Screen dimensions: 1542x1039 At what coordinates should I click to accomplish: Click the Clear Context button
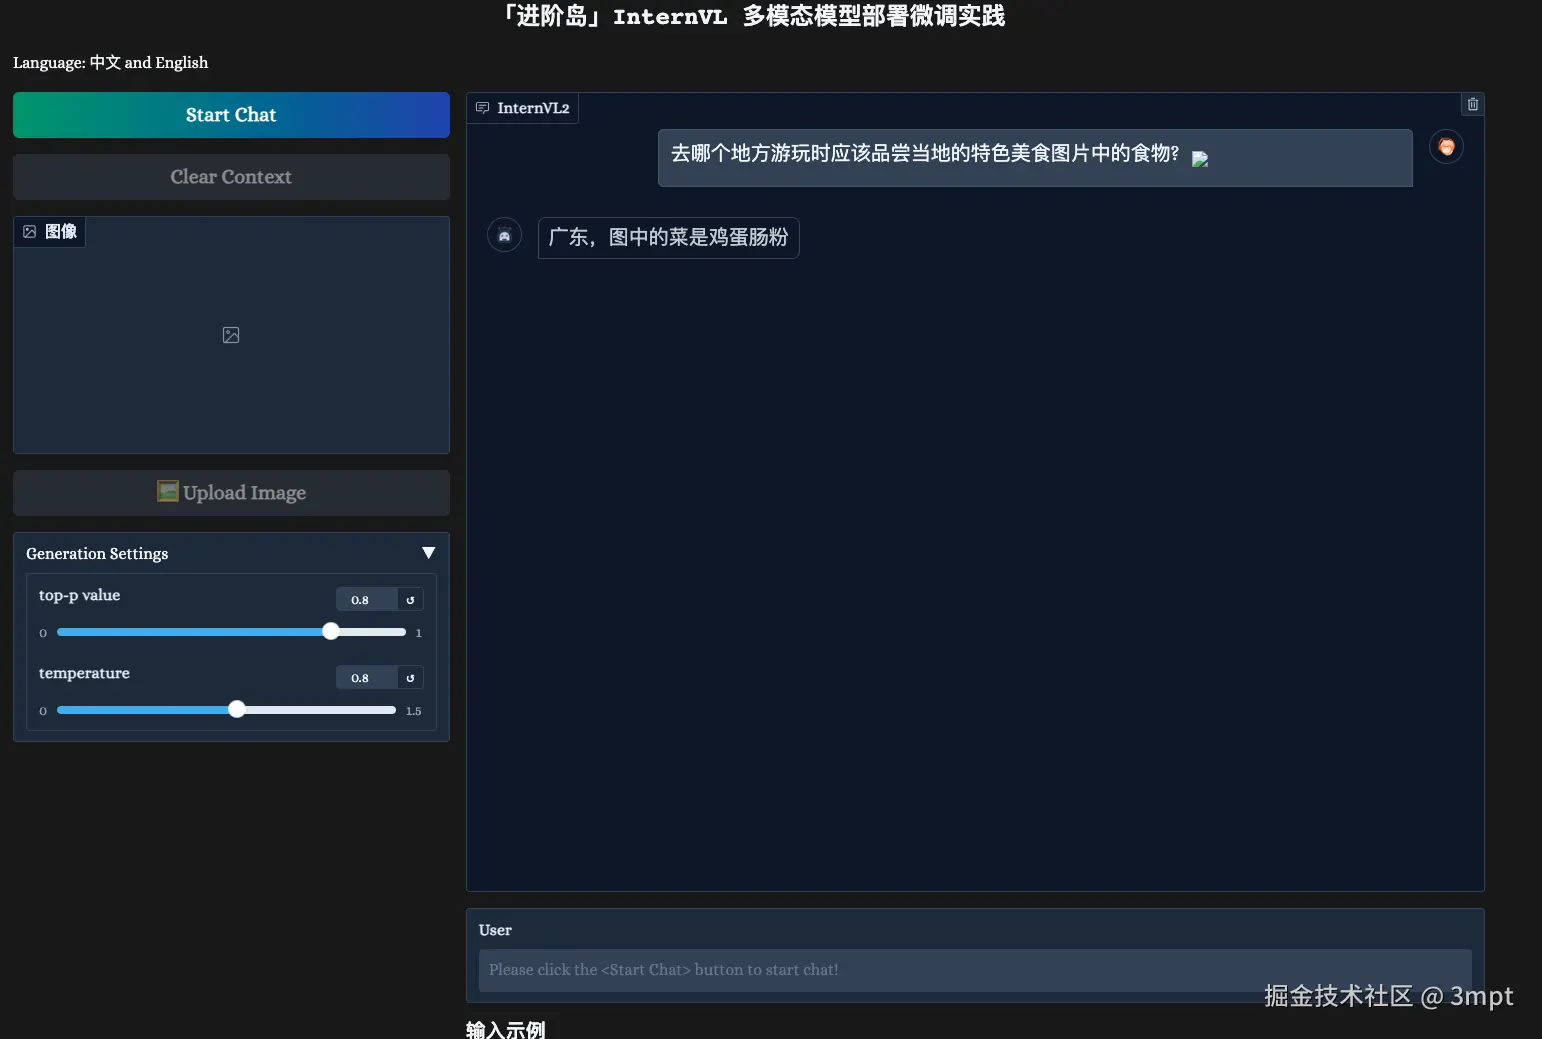coord(231,177)
